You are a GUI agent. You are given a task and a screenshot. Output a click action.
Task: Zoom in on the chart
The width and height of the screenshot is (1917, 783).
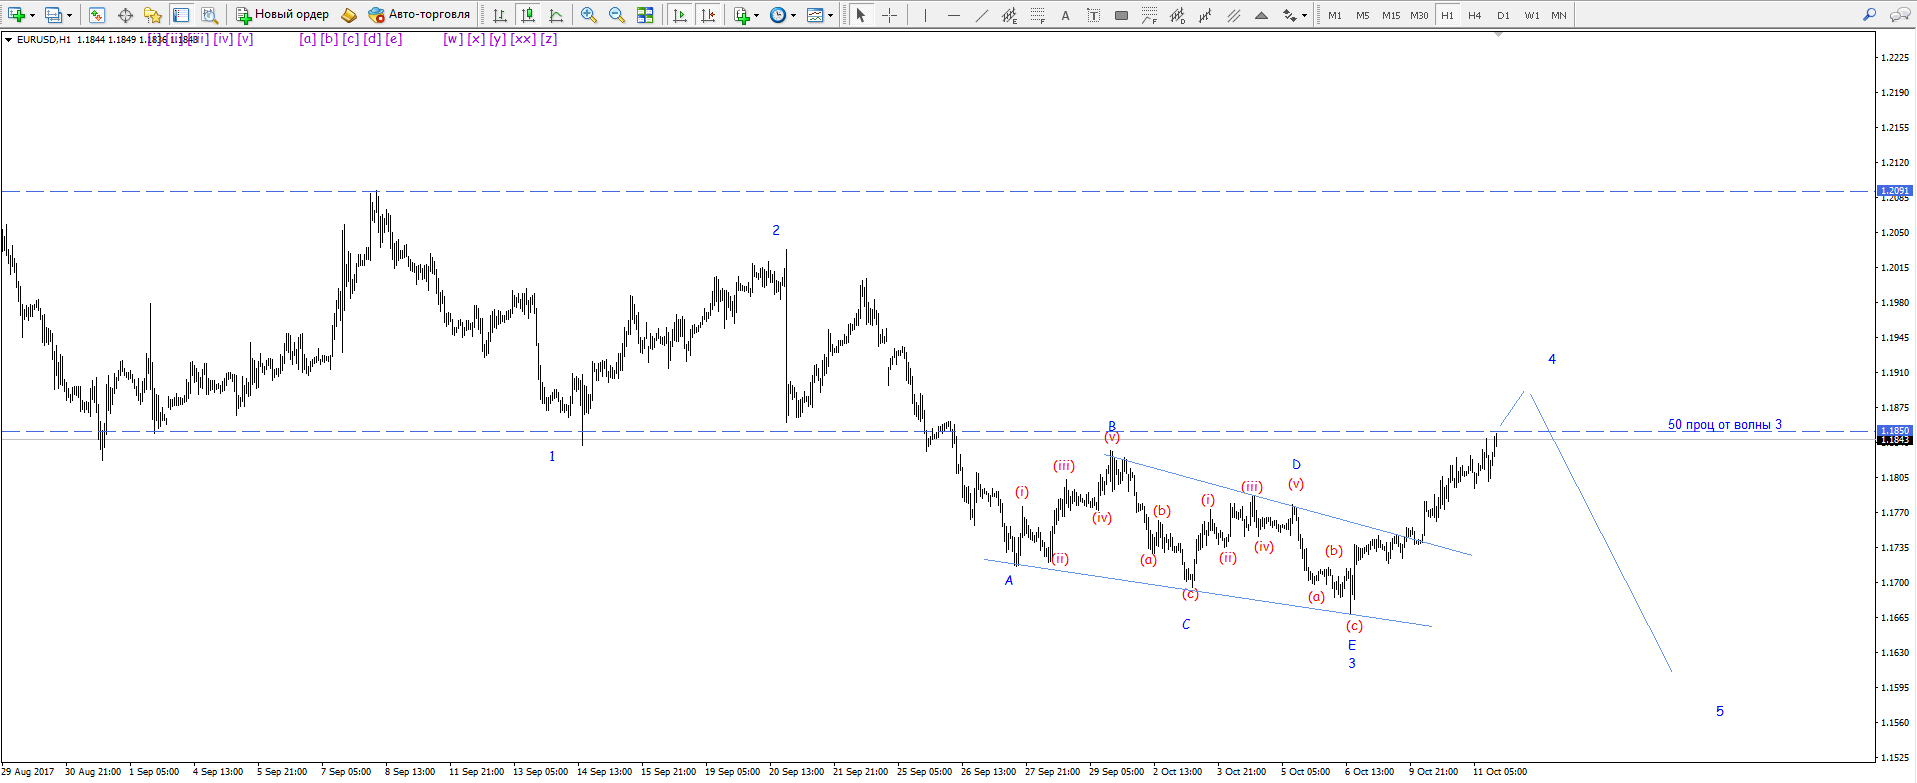pos(589,15)
